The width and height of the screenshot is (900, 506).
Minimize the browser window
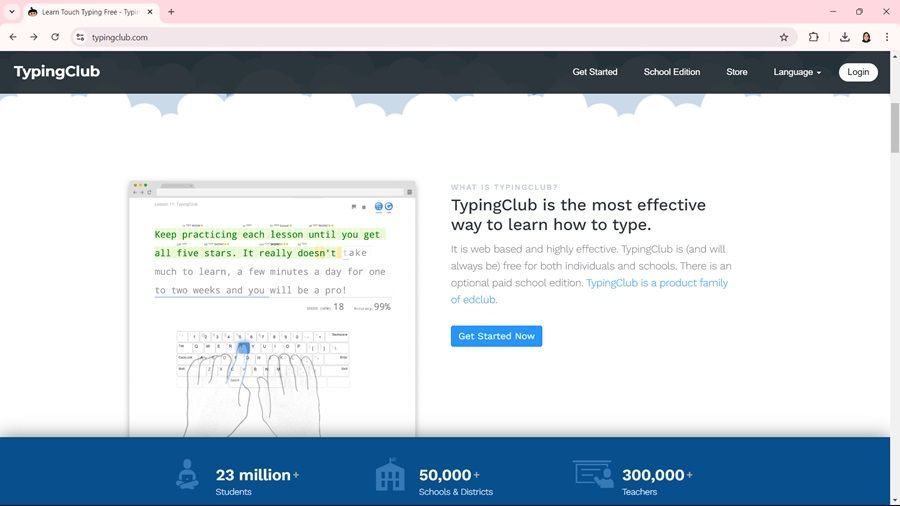click(833, 11)
